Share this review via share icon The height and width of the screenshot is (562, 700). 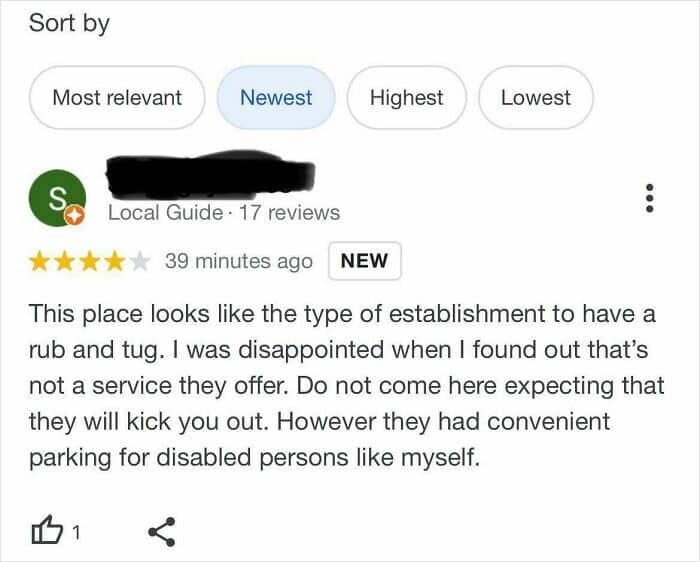pyautogui.click(x=161, y=532)
